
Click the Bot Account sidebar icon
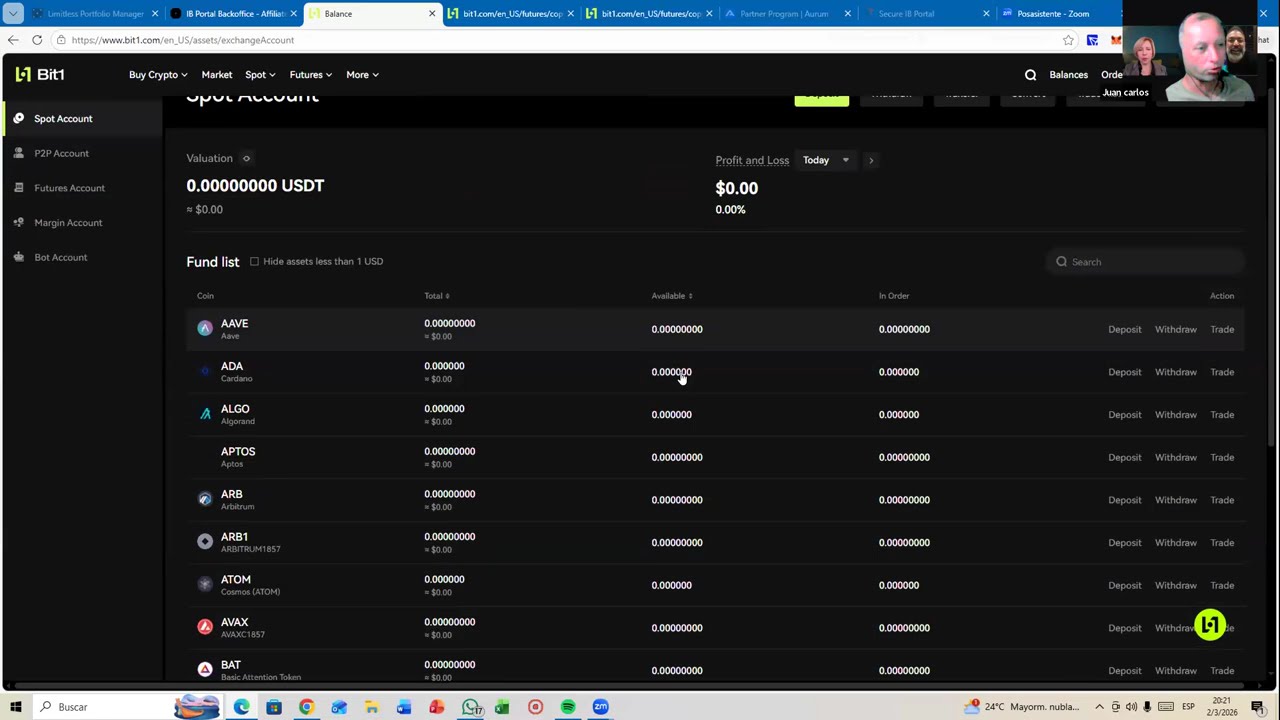coord(18,257)
